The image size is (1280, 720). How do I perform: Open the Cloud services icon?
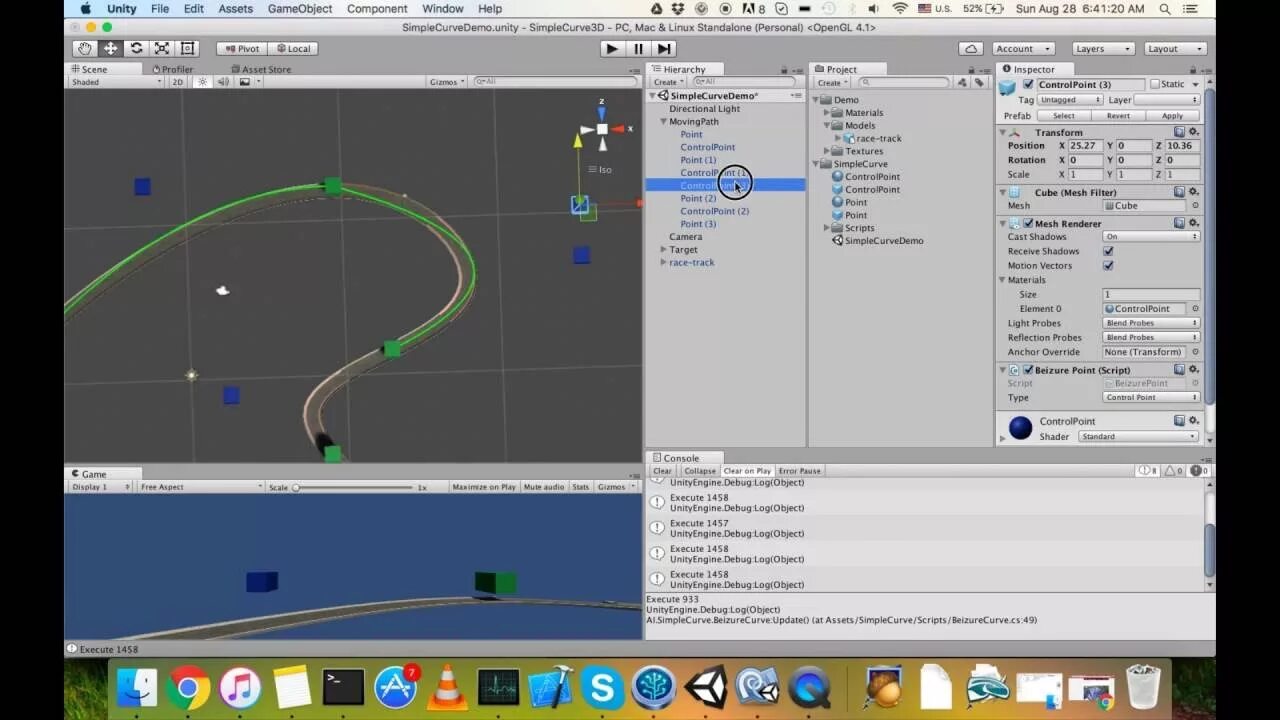(971, 48)
